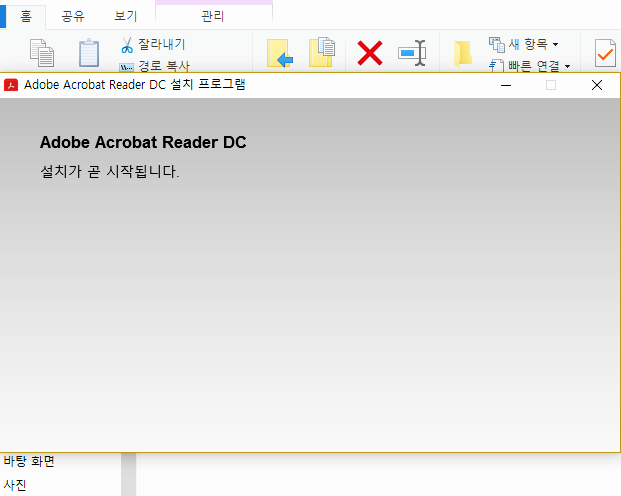Click the Adobe Acrobat installer title bar icon
Viewport: 621px width, 496px height.
(x=11, y=85)
